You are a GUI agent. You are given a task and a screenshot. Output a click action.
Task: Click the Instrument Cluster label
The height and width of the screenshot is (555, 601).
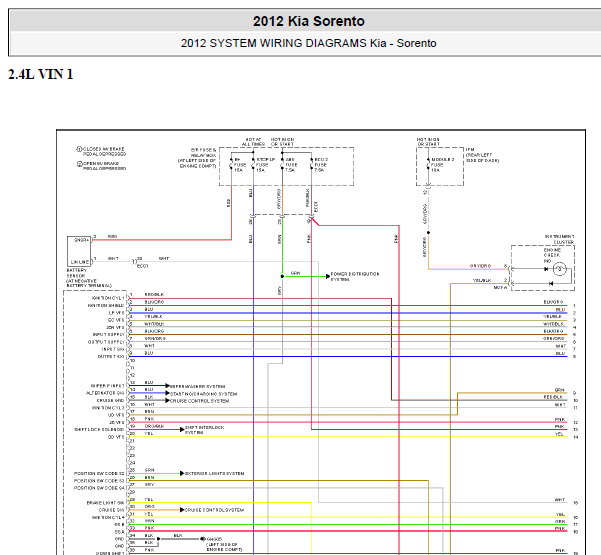pyautogui.click(x=559, y=239)
